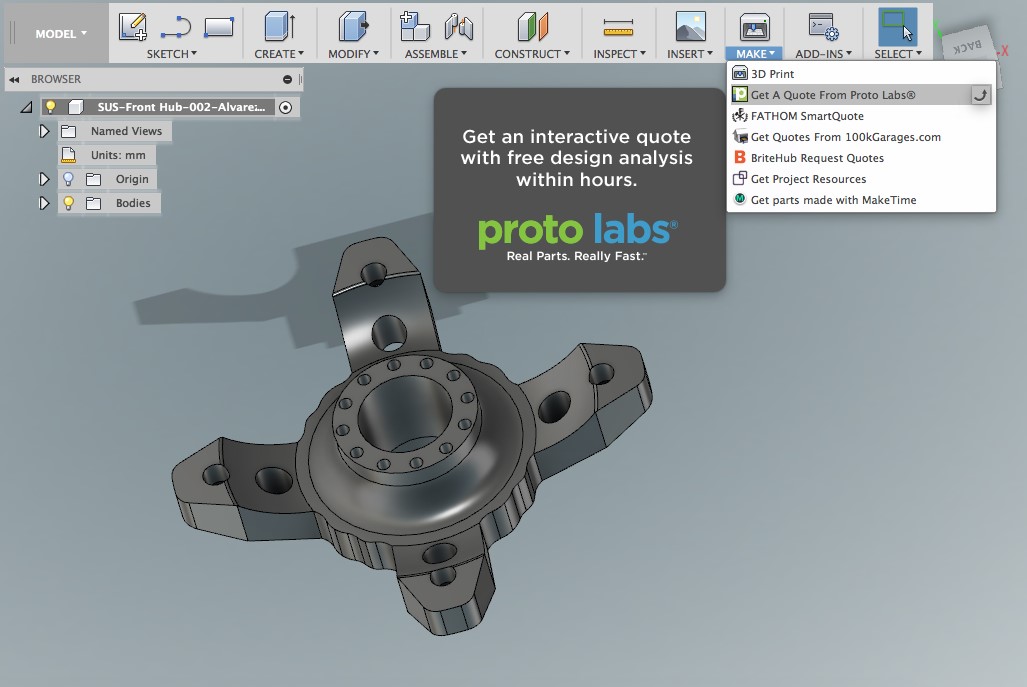Viewport: 1027px width, 687px height.
Task: Collapse the Browser panel
Action: click(12, 79)
